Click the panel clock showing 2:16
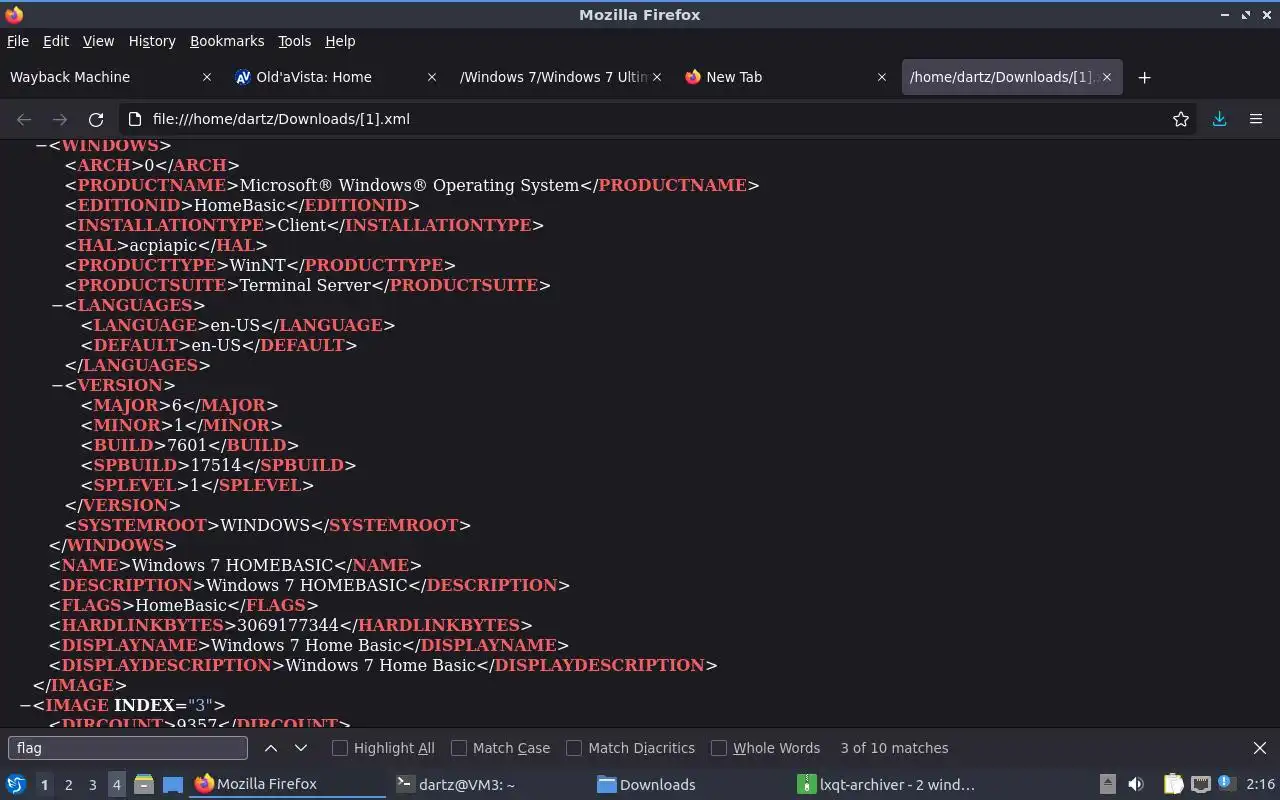1280x800 pixels. 1260,785
